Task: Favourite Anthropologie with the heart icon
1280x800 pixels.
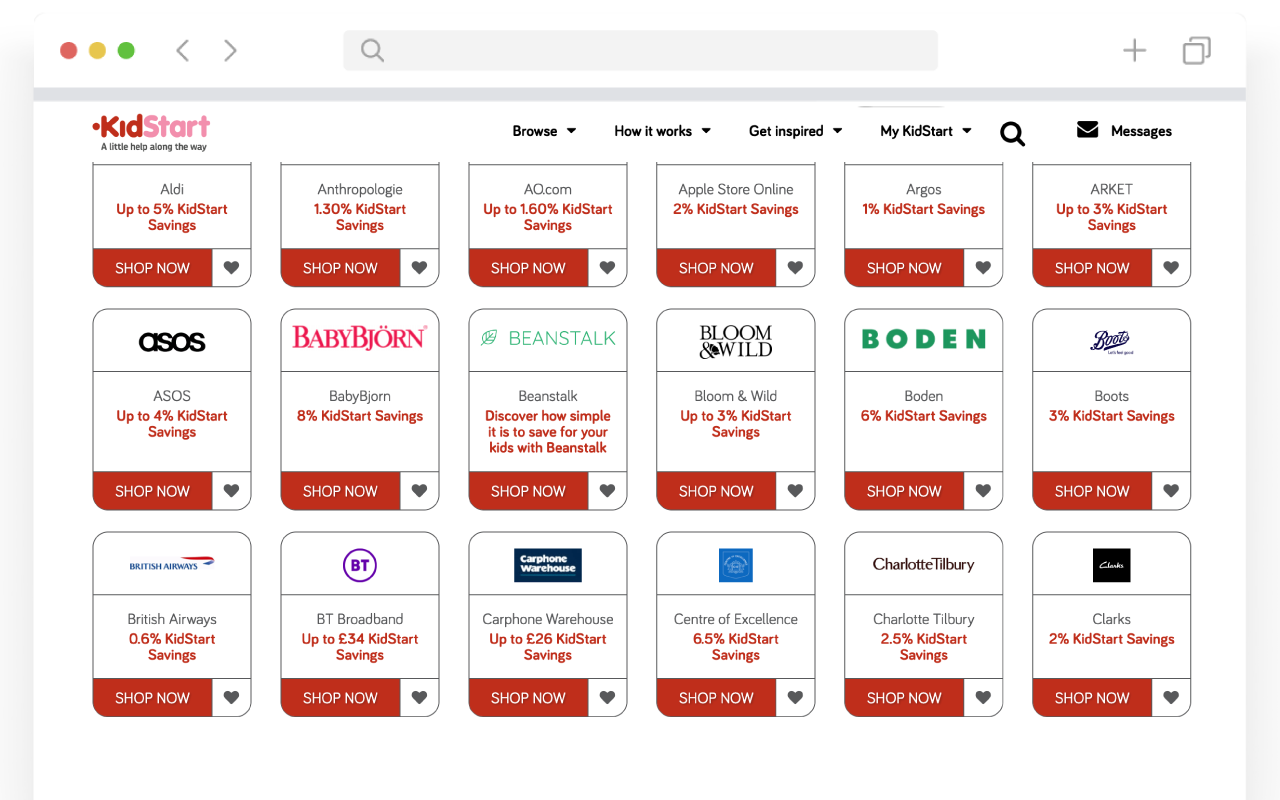Action: point(419,268)
